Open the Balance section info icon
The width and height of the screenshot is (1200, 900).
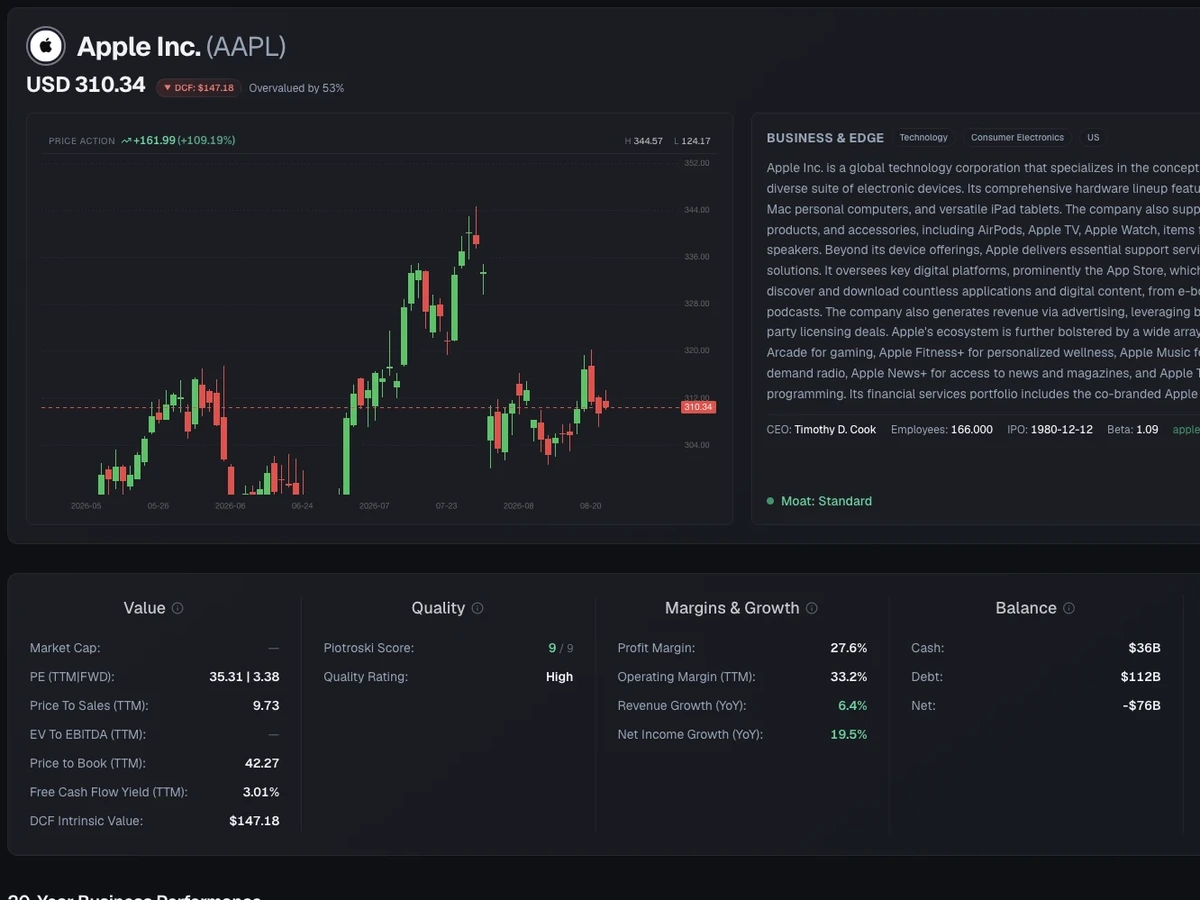(x=1069, y=608)
